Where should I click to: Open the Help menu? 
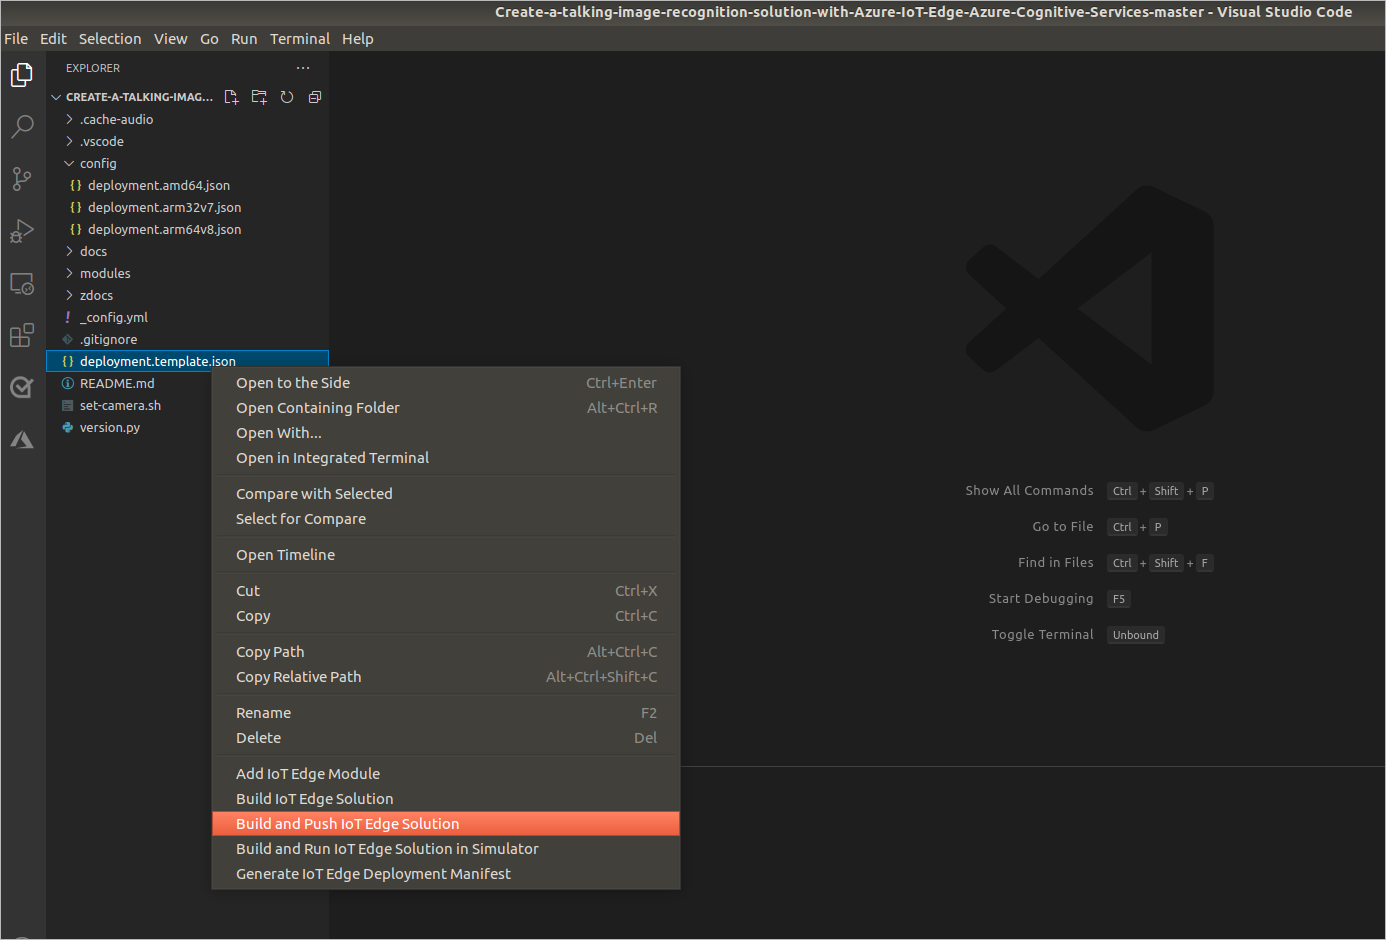pyautogui.click(x=357, y=39)
